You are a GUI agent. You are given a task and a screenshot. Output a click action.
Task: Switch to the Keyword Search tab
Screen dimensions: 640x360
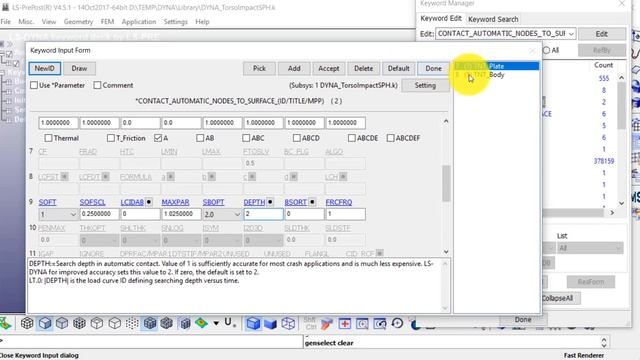(x=493, y=19)
